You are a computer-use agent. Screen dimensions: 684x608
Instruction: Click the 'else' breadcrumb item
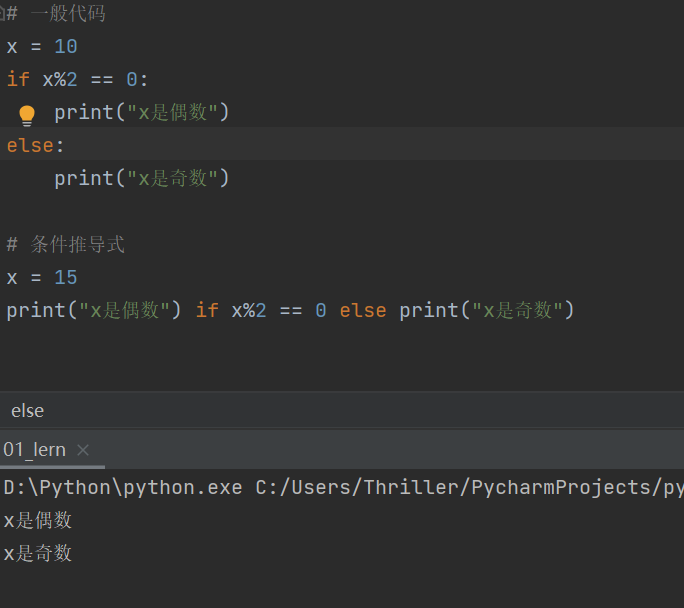click(x=27, y=411)
